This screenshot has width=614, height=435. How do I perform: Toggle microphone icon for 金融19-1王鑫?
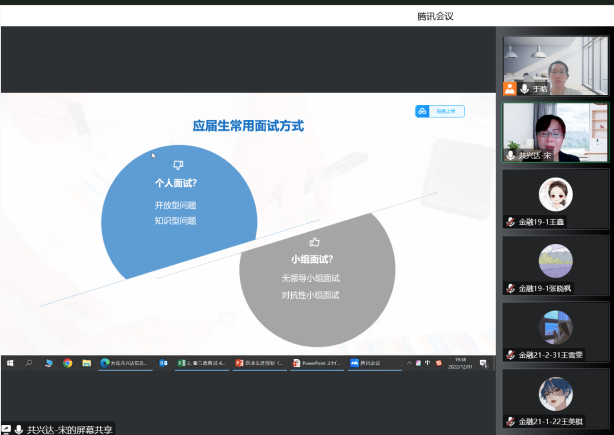click(x=510, y=221)
